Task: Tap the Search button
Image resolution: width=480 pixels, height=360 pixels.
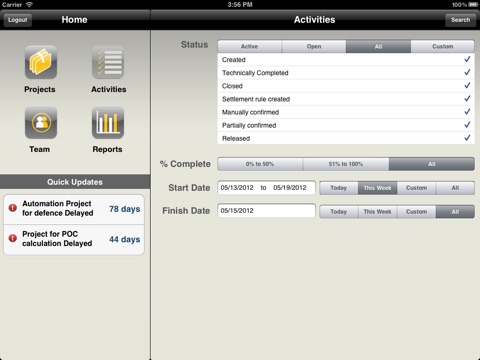Action: point(460,20)
